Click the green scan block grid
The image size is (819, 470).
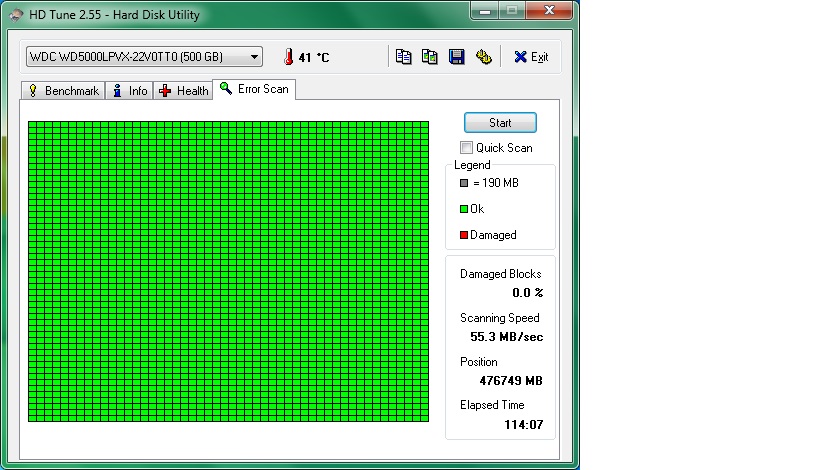point(228,272)
